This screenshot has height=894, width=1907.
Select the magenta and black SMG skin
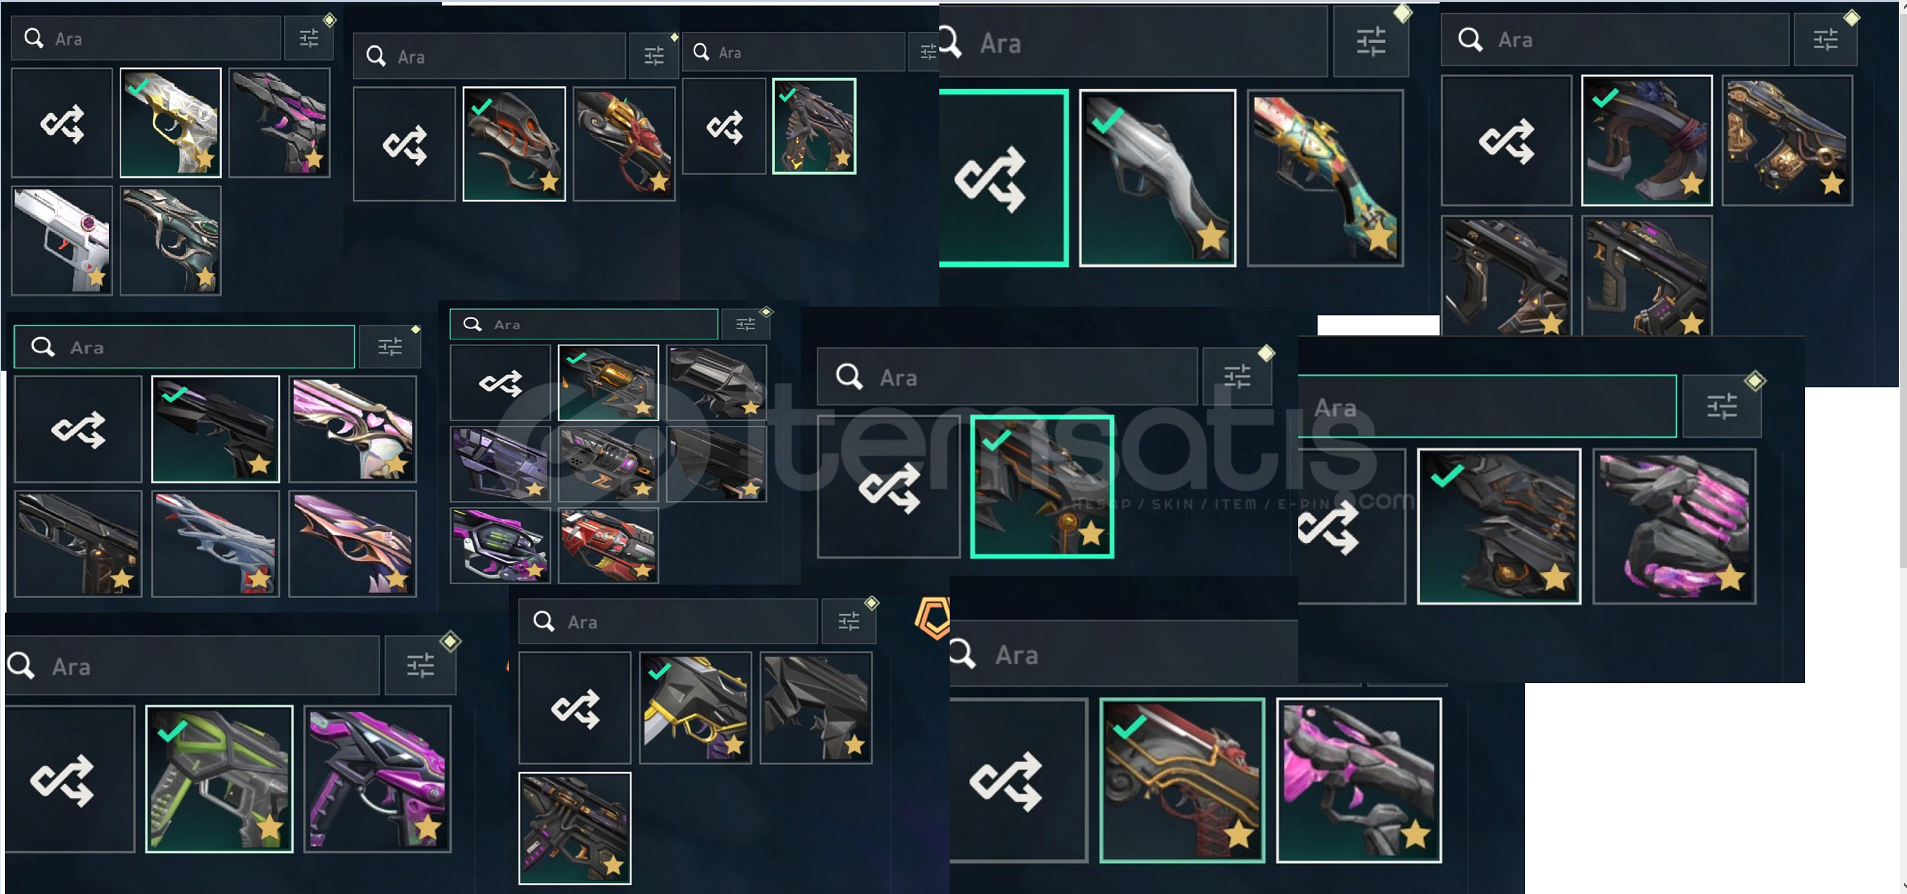click(377, 779)
